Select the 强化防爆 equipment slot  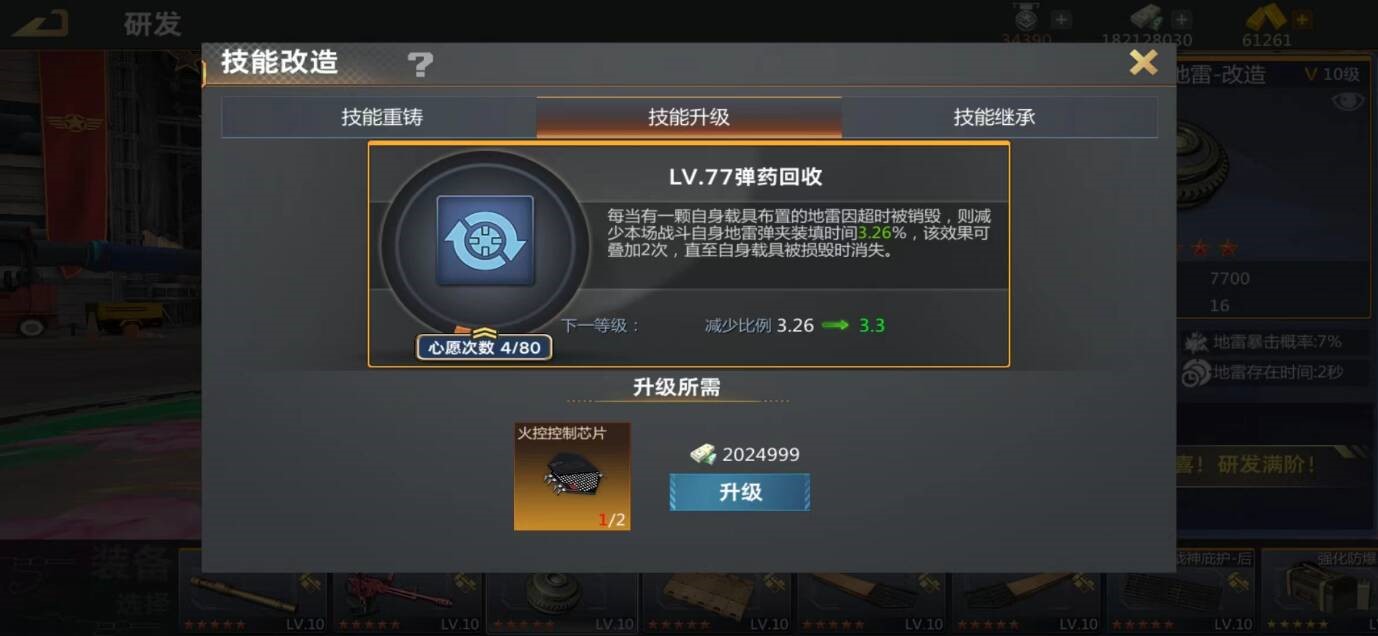[x=1320, y=591]
